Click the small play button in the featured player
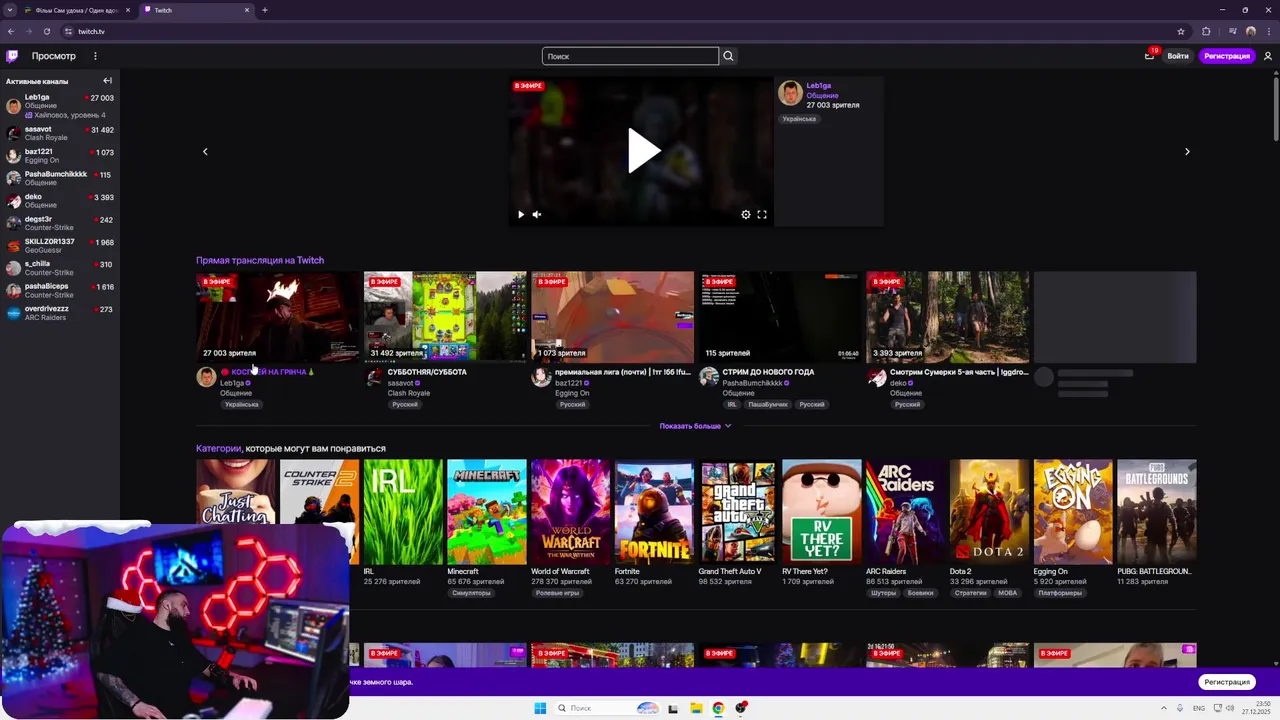This screenshot has height=720, width=1280. (520, 214)
